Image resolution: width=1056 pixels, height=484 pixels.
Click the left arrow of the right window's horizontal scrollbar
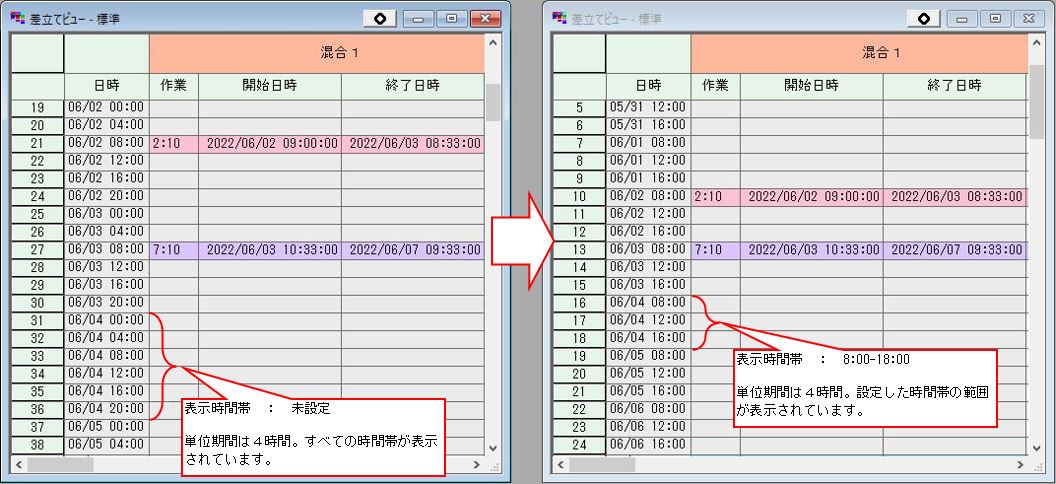[x=561, y=464]
